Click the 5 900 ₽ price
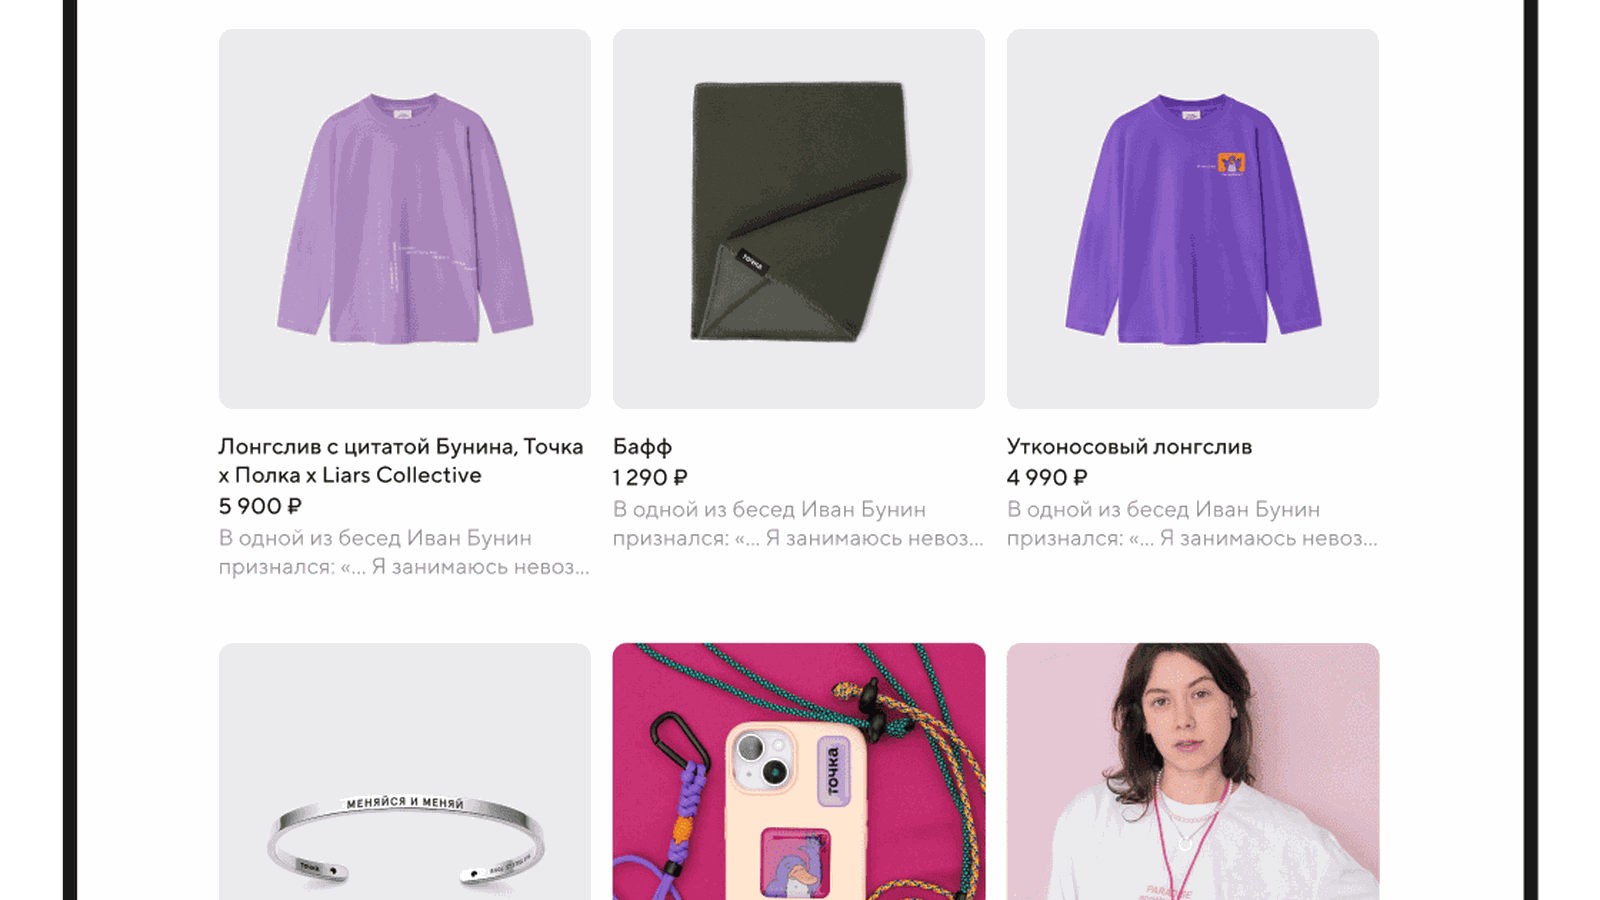Image resolution: width=1600 pixels, height=900 pixels. pyautogui.click(x=260, y=506)
